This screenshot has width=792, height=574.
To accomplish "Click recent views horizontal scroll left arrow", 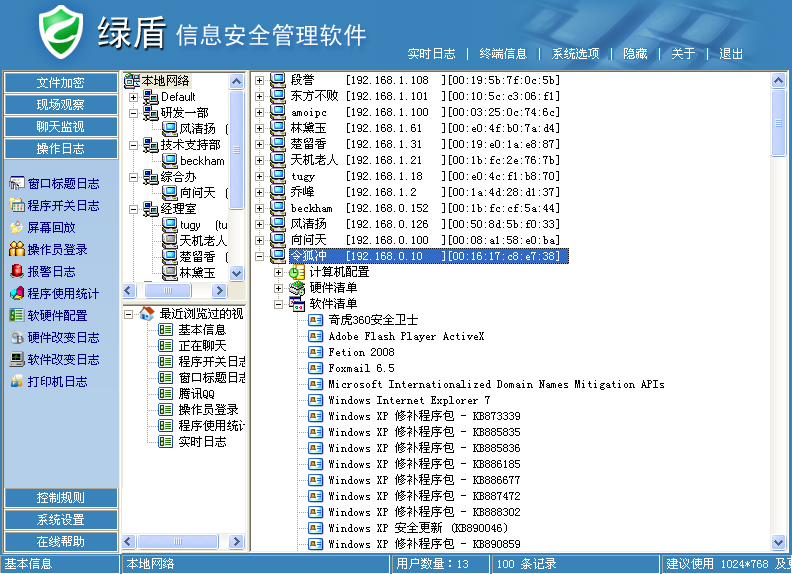I will click(x=128, y=542).
